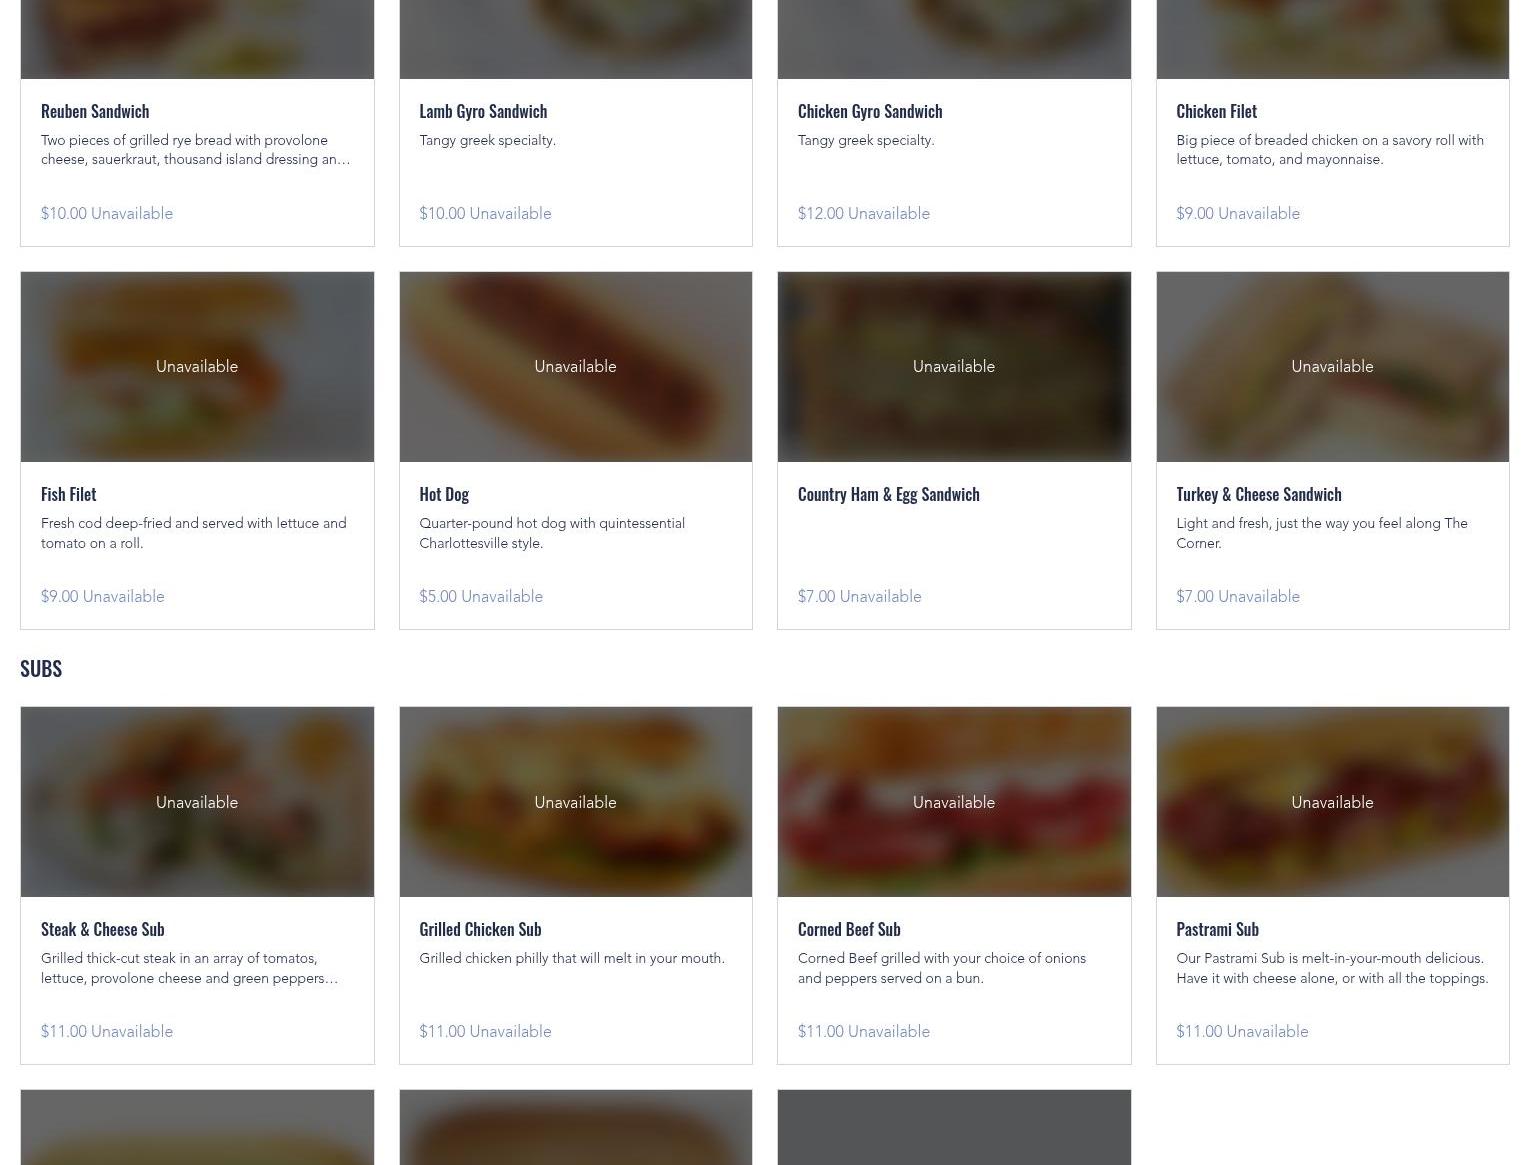This screenshot has width=1530, height=1165.
Task: Click the SUBS section heading
Action: [41, 668]
